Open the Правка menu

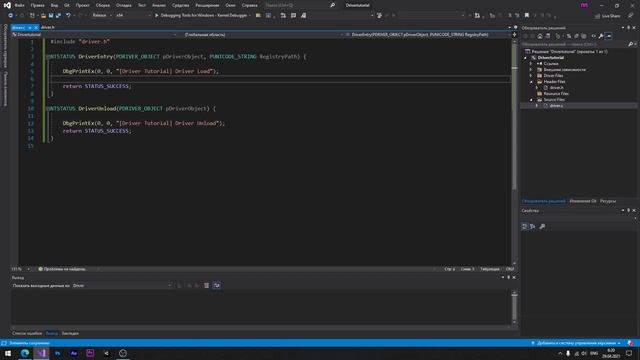click(38, 5)
